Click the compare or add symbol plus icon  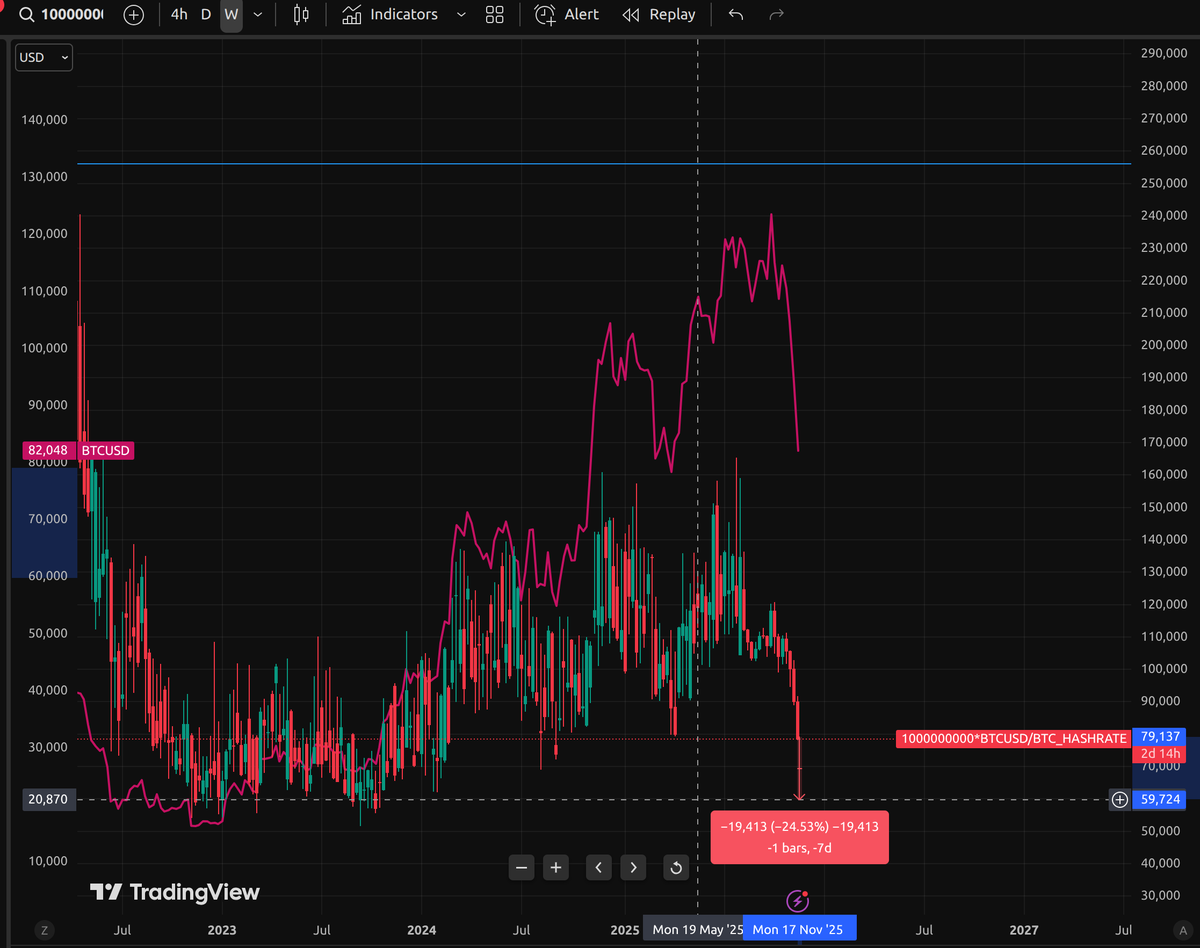coord(133,15)
